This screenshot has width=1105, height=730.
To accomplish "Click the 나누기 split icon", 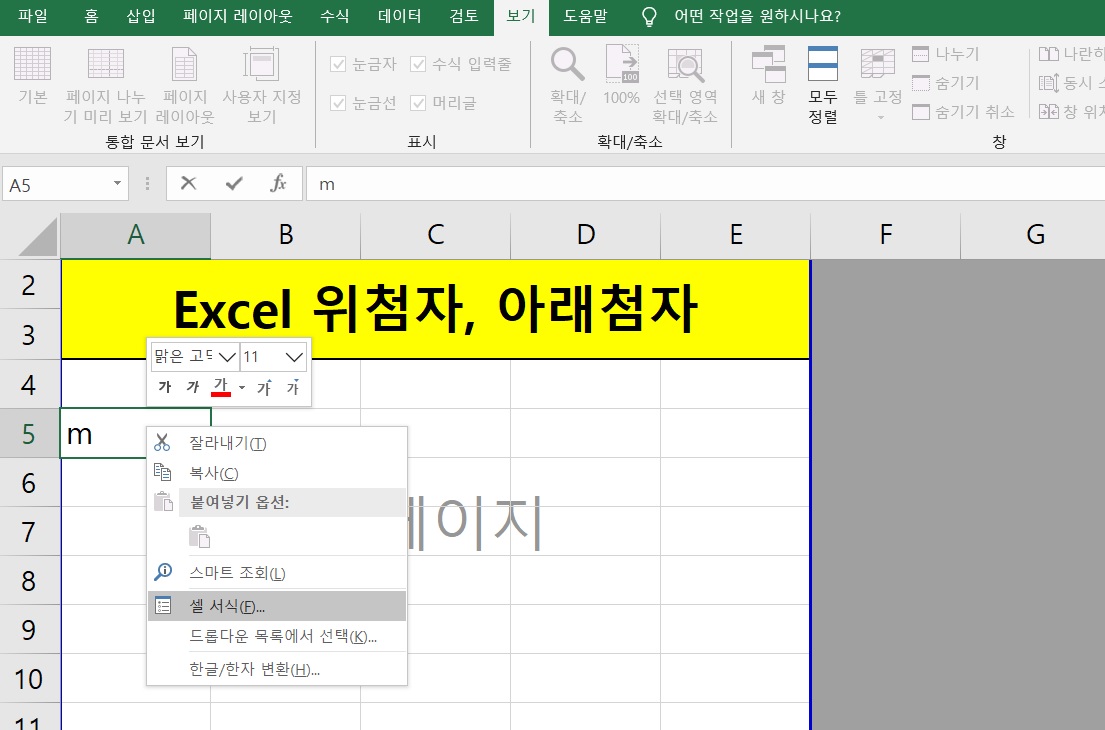I will tap(920, 54).
